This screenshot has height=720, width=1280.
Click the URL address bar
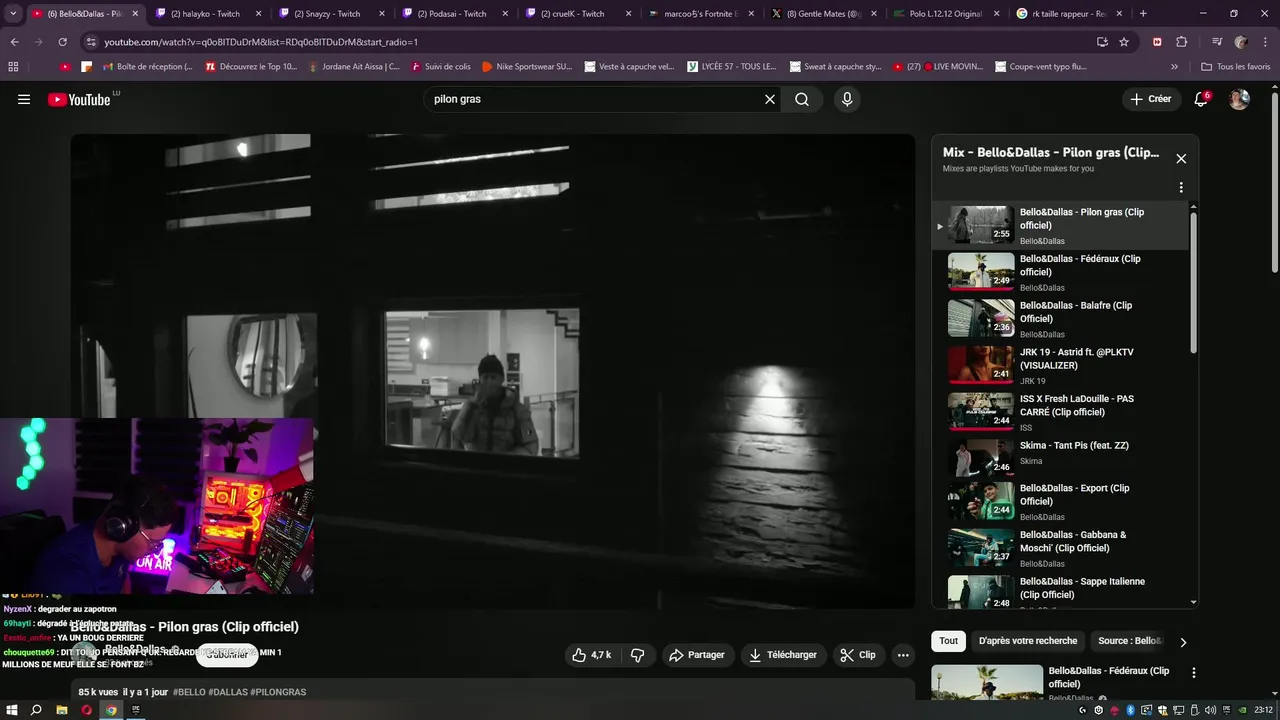click(590, 42)
